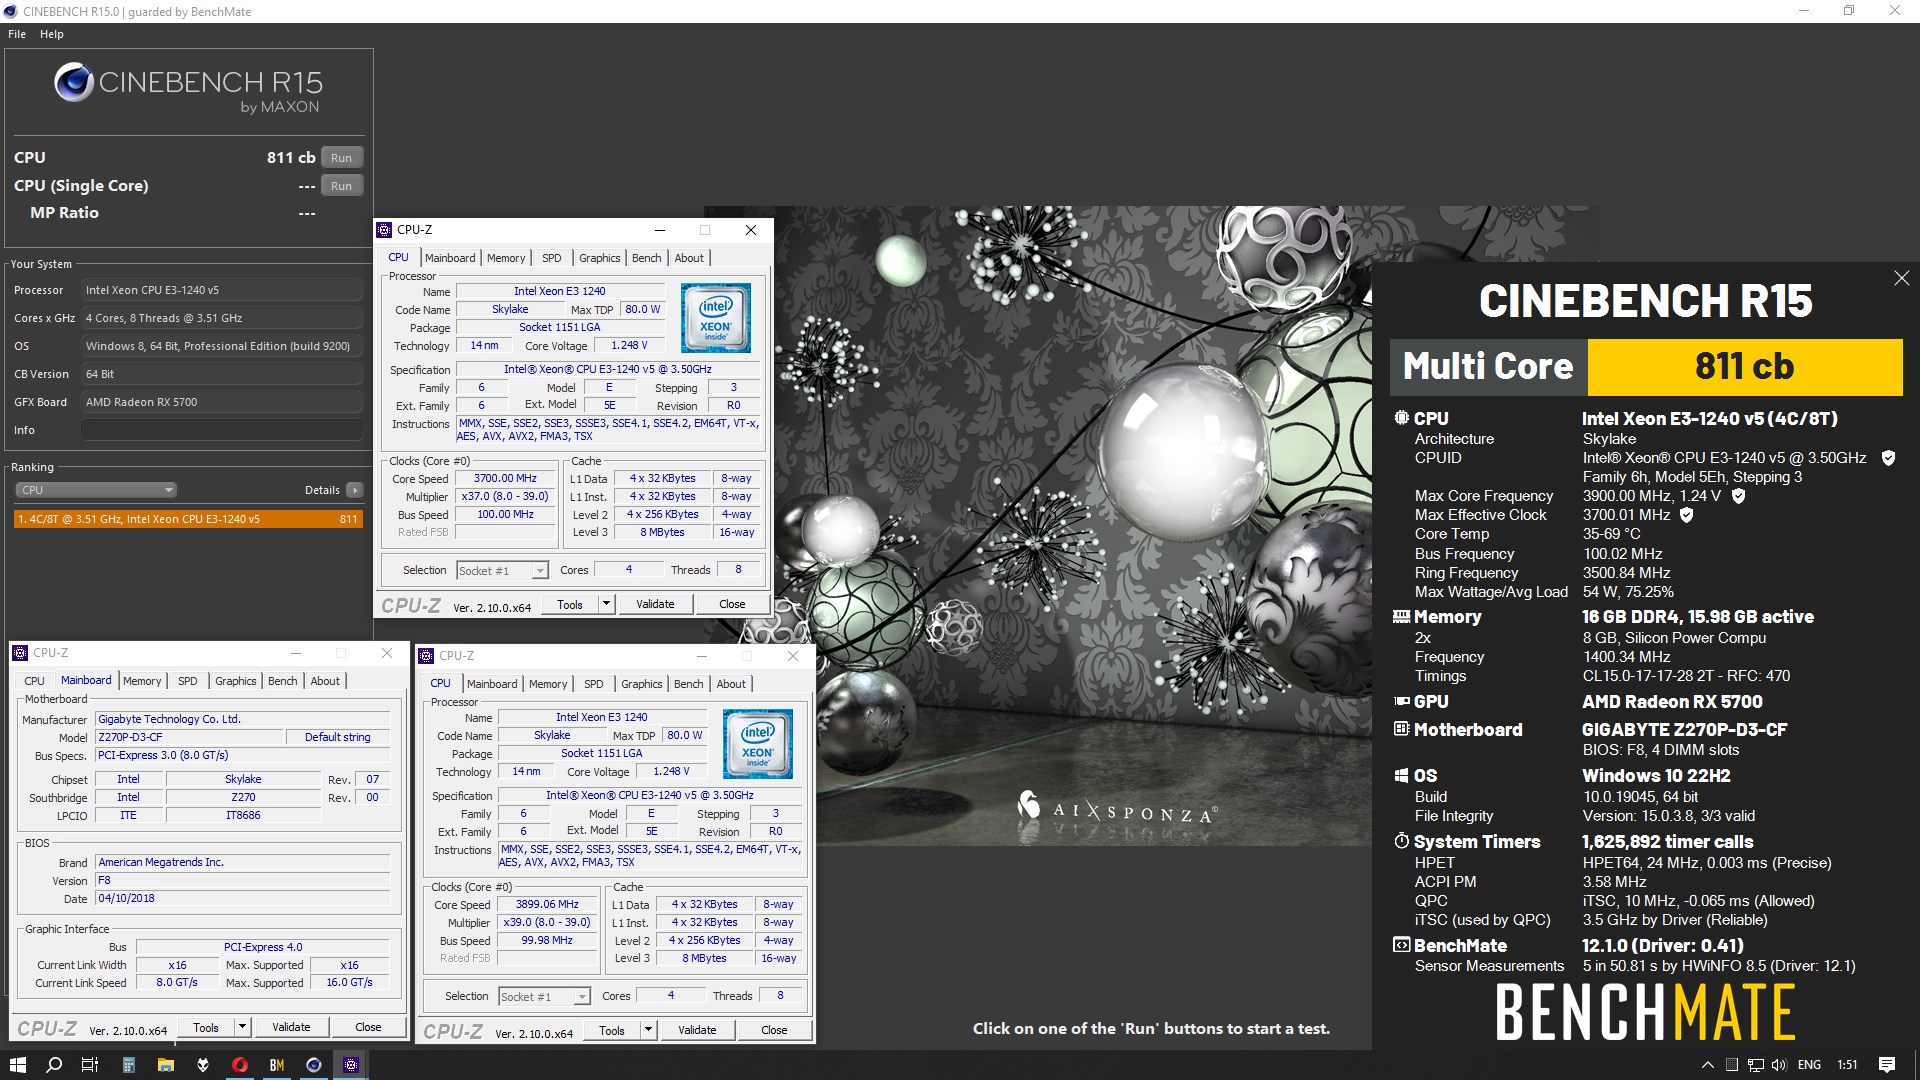
Task: Click the 3700.00 MHz Core Speed value
Action: pos(505,478)
